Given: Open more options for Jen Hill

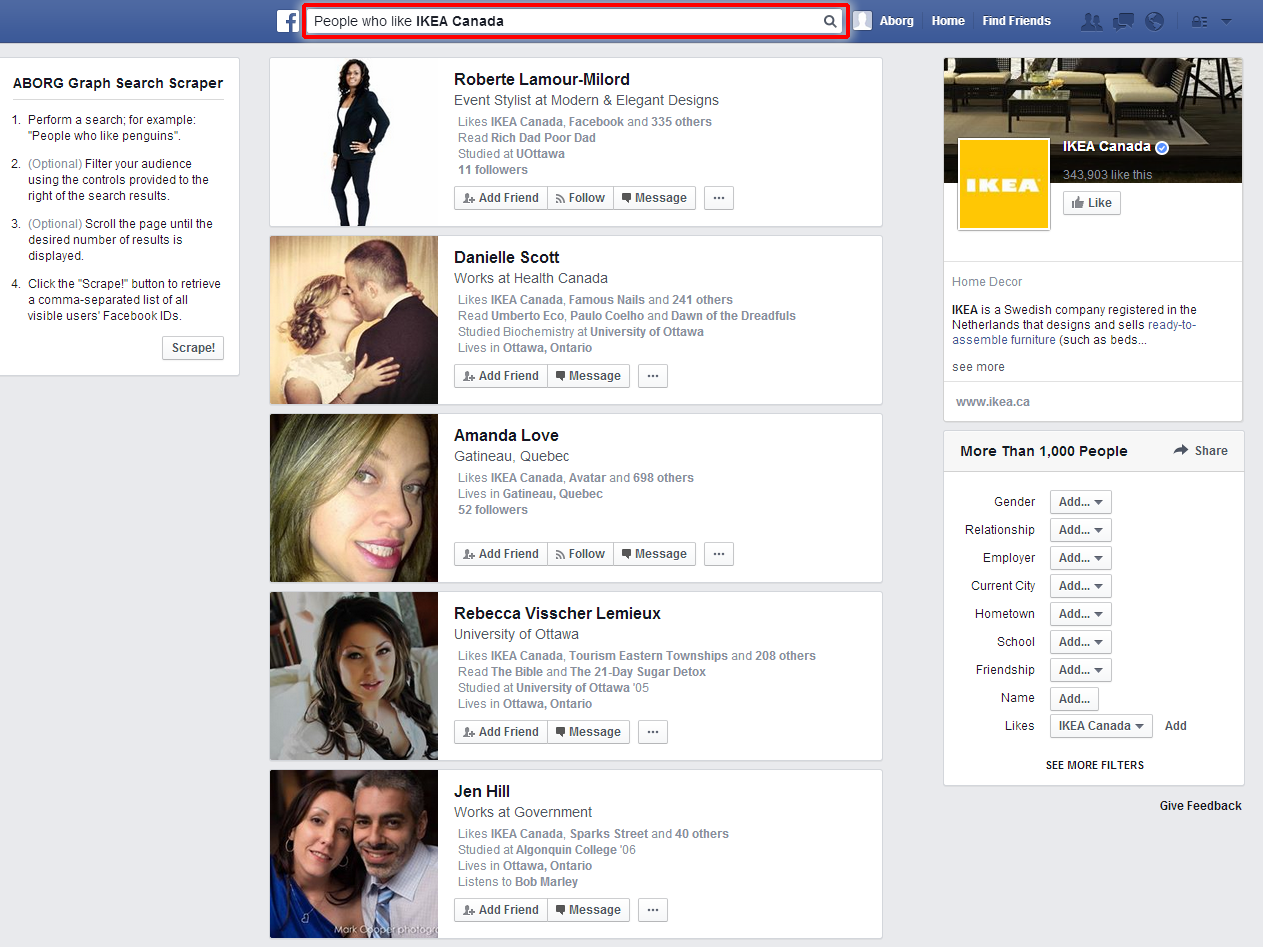Looking at the screenshot, I should (x=653, y=910).
